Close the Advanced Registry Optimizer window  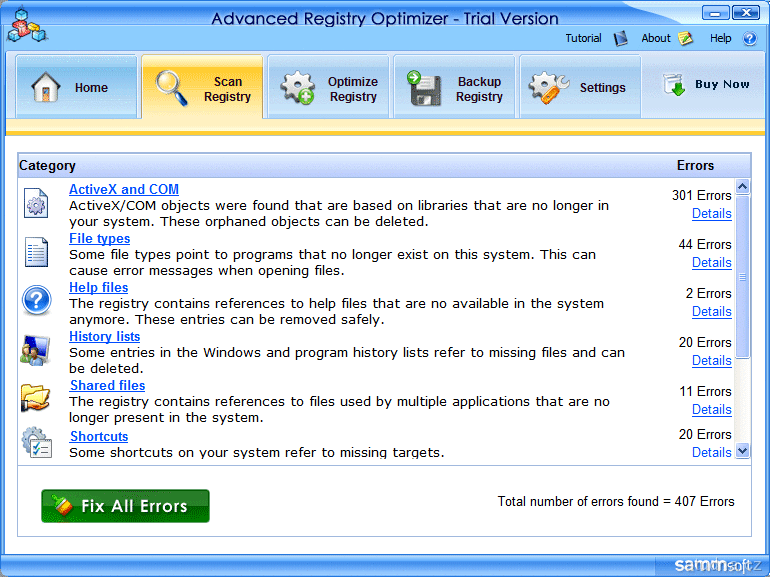coord(746,13)
